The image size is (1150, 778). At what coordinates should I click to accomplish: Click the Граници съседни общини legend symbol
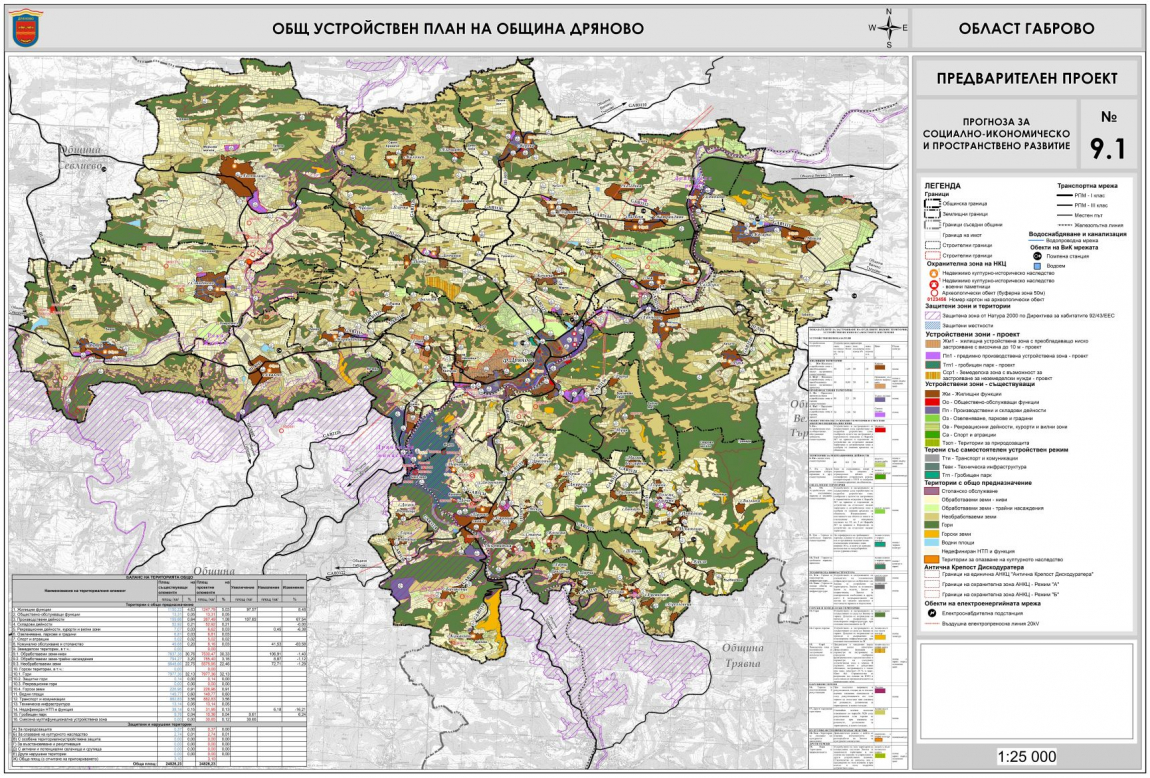click(x=933, y=224)
